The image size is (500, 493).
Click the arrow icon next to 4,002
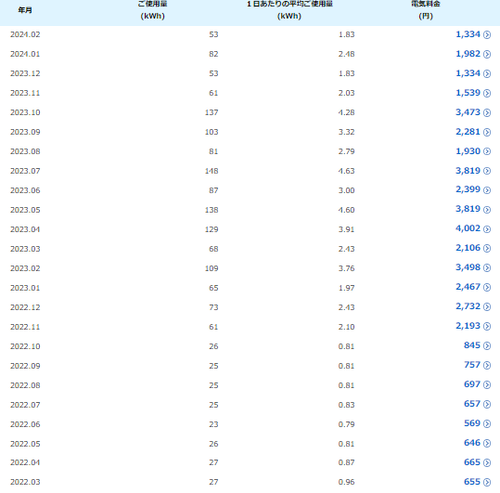click(487, 229)
